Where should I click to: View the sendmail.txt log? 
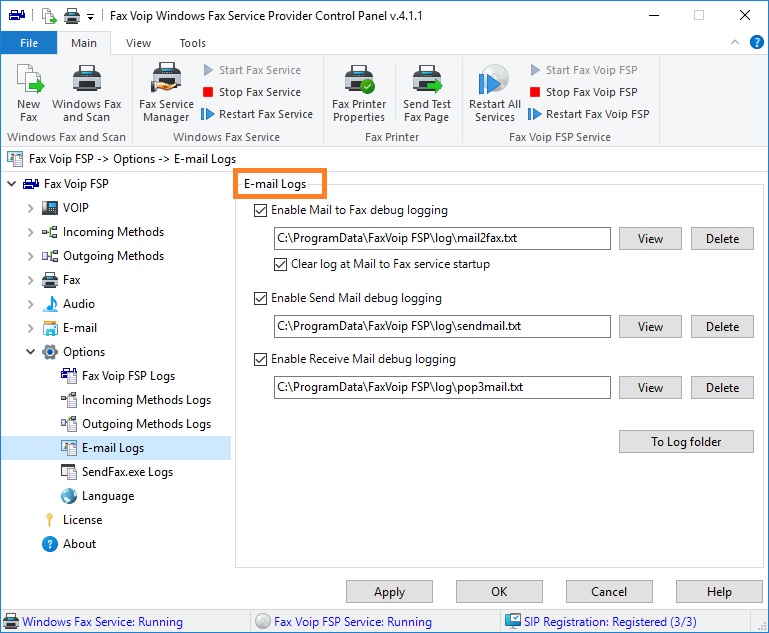pyautogui.click(x=650, y=327)
